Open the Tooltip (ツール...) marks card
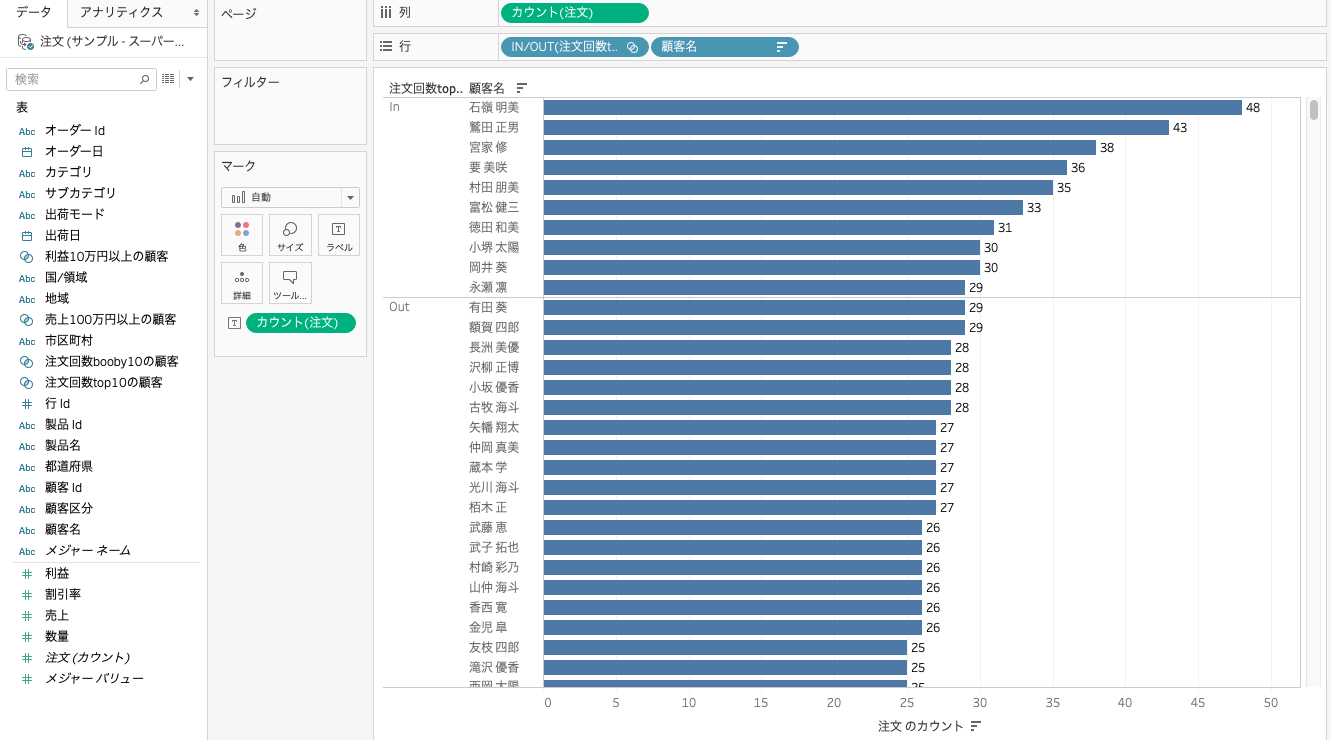 tap(290, 283)
